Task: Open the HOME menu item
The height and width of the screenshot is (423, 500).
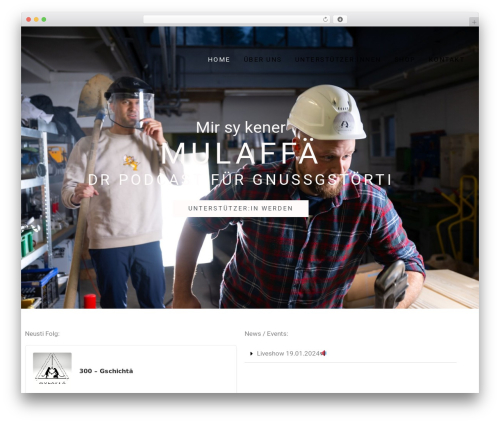Action: [x=219, y=60]
